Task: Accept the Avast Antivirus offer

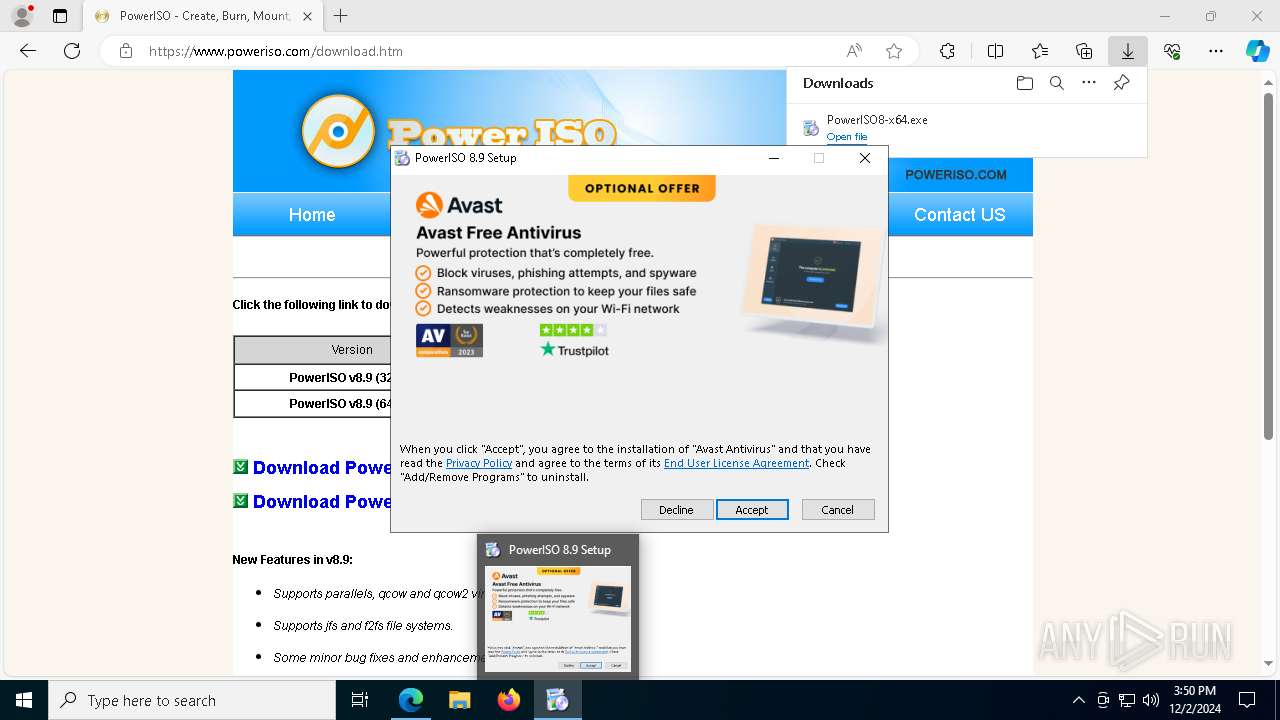Action: pos(752,510)
